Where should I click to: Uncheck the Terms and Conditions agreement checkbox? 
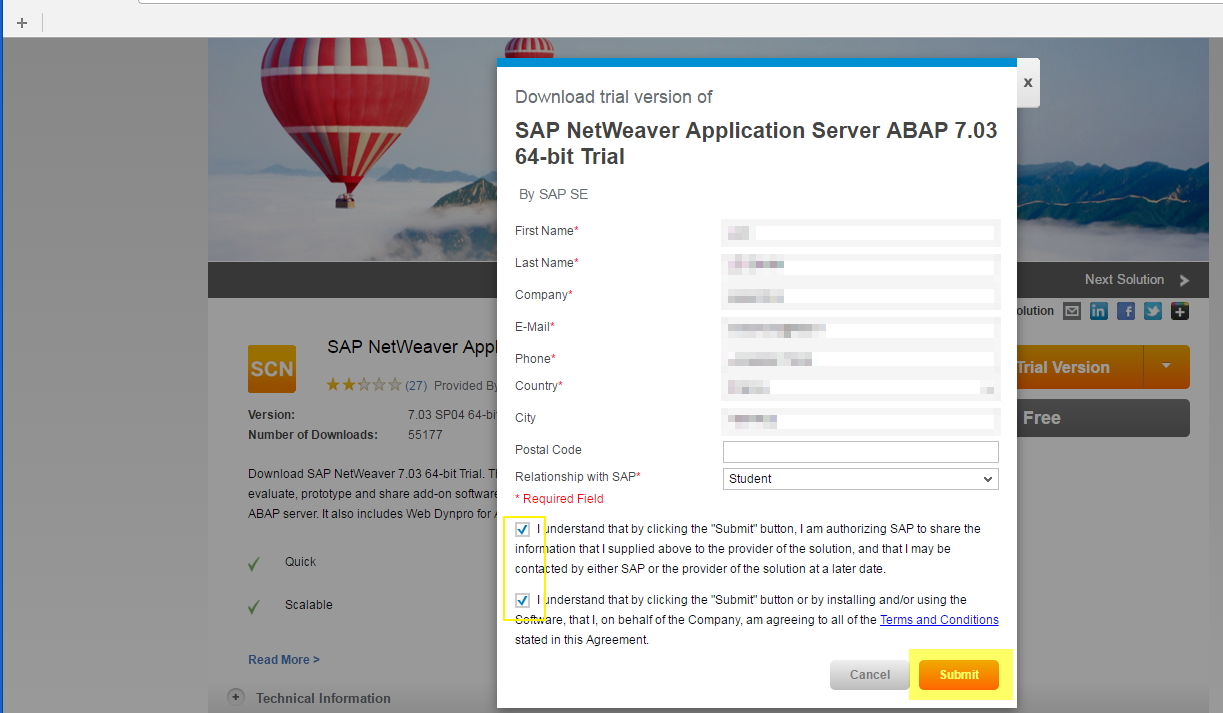523,600
